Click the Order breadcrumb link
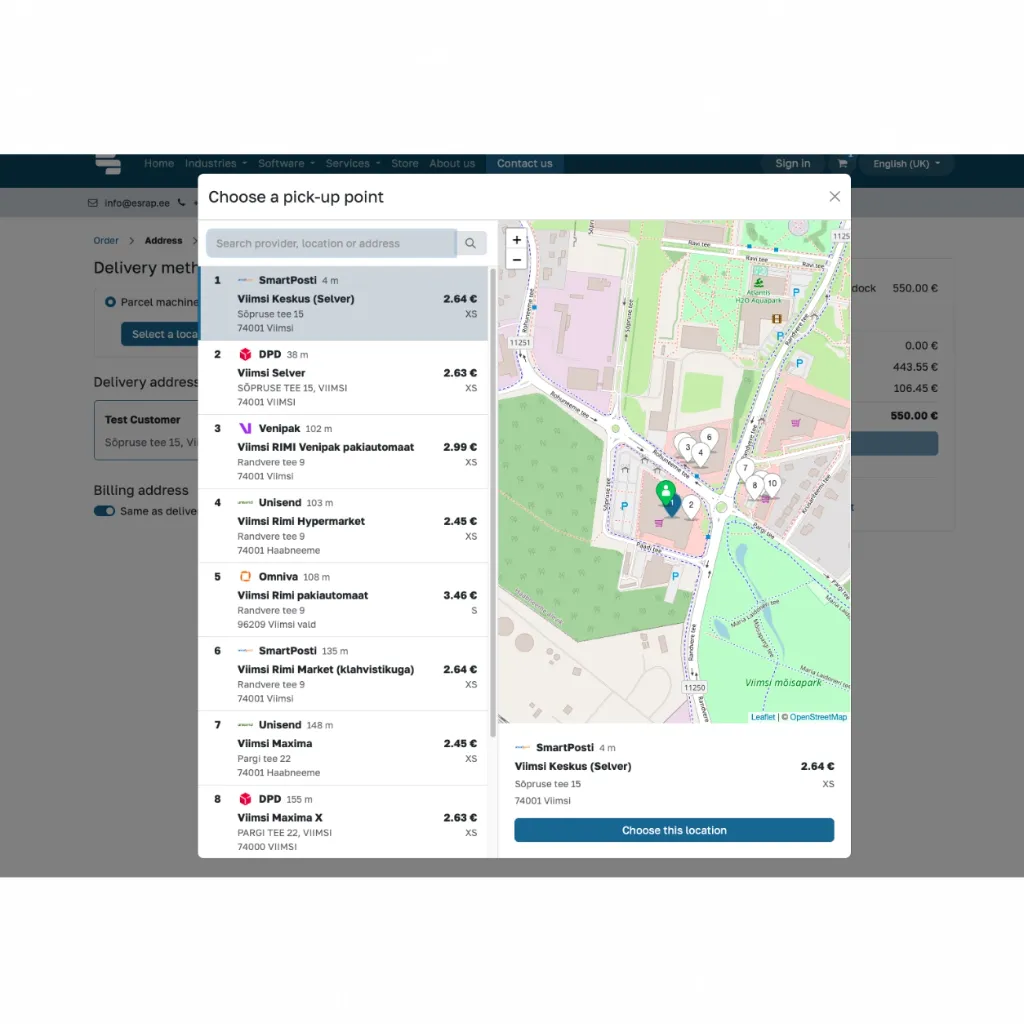Screen dimensions: 1024x1024 106,240
